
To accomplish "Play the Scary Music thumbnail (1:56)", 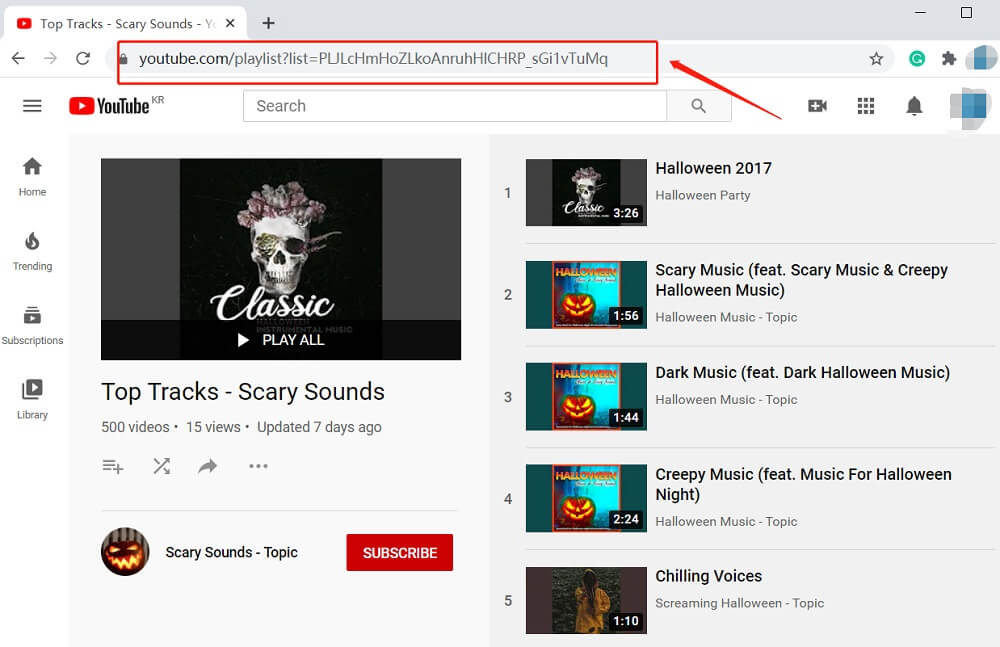I will [x=586, y=295].
